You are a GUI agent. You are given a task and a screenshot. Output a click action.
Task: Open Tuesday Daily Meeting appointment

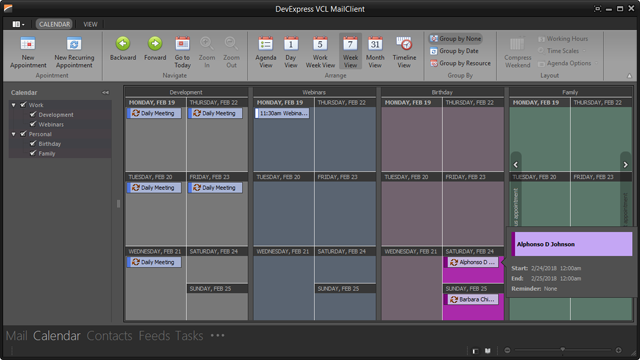coord(154,188)
